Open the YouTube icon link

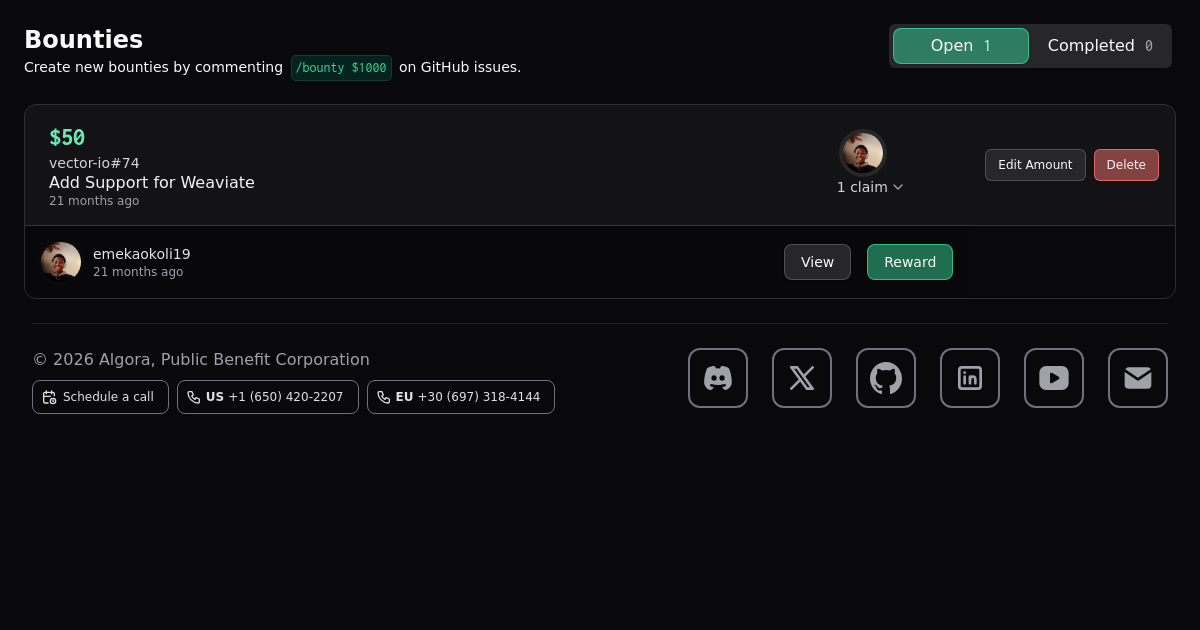pyautogui.click(x=1054, y=378)
